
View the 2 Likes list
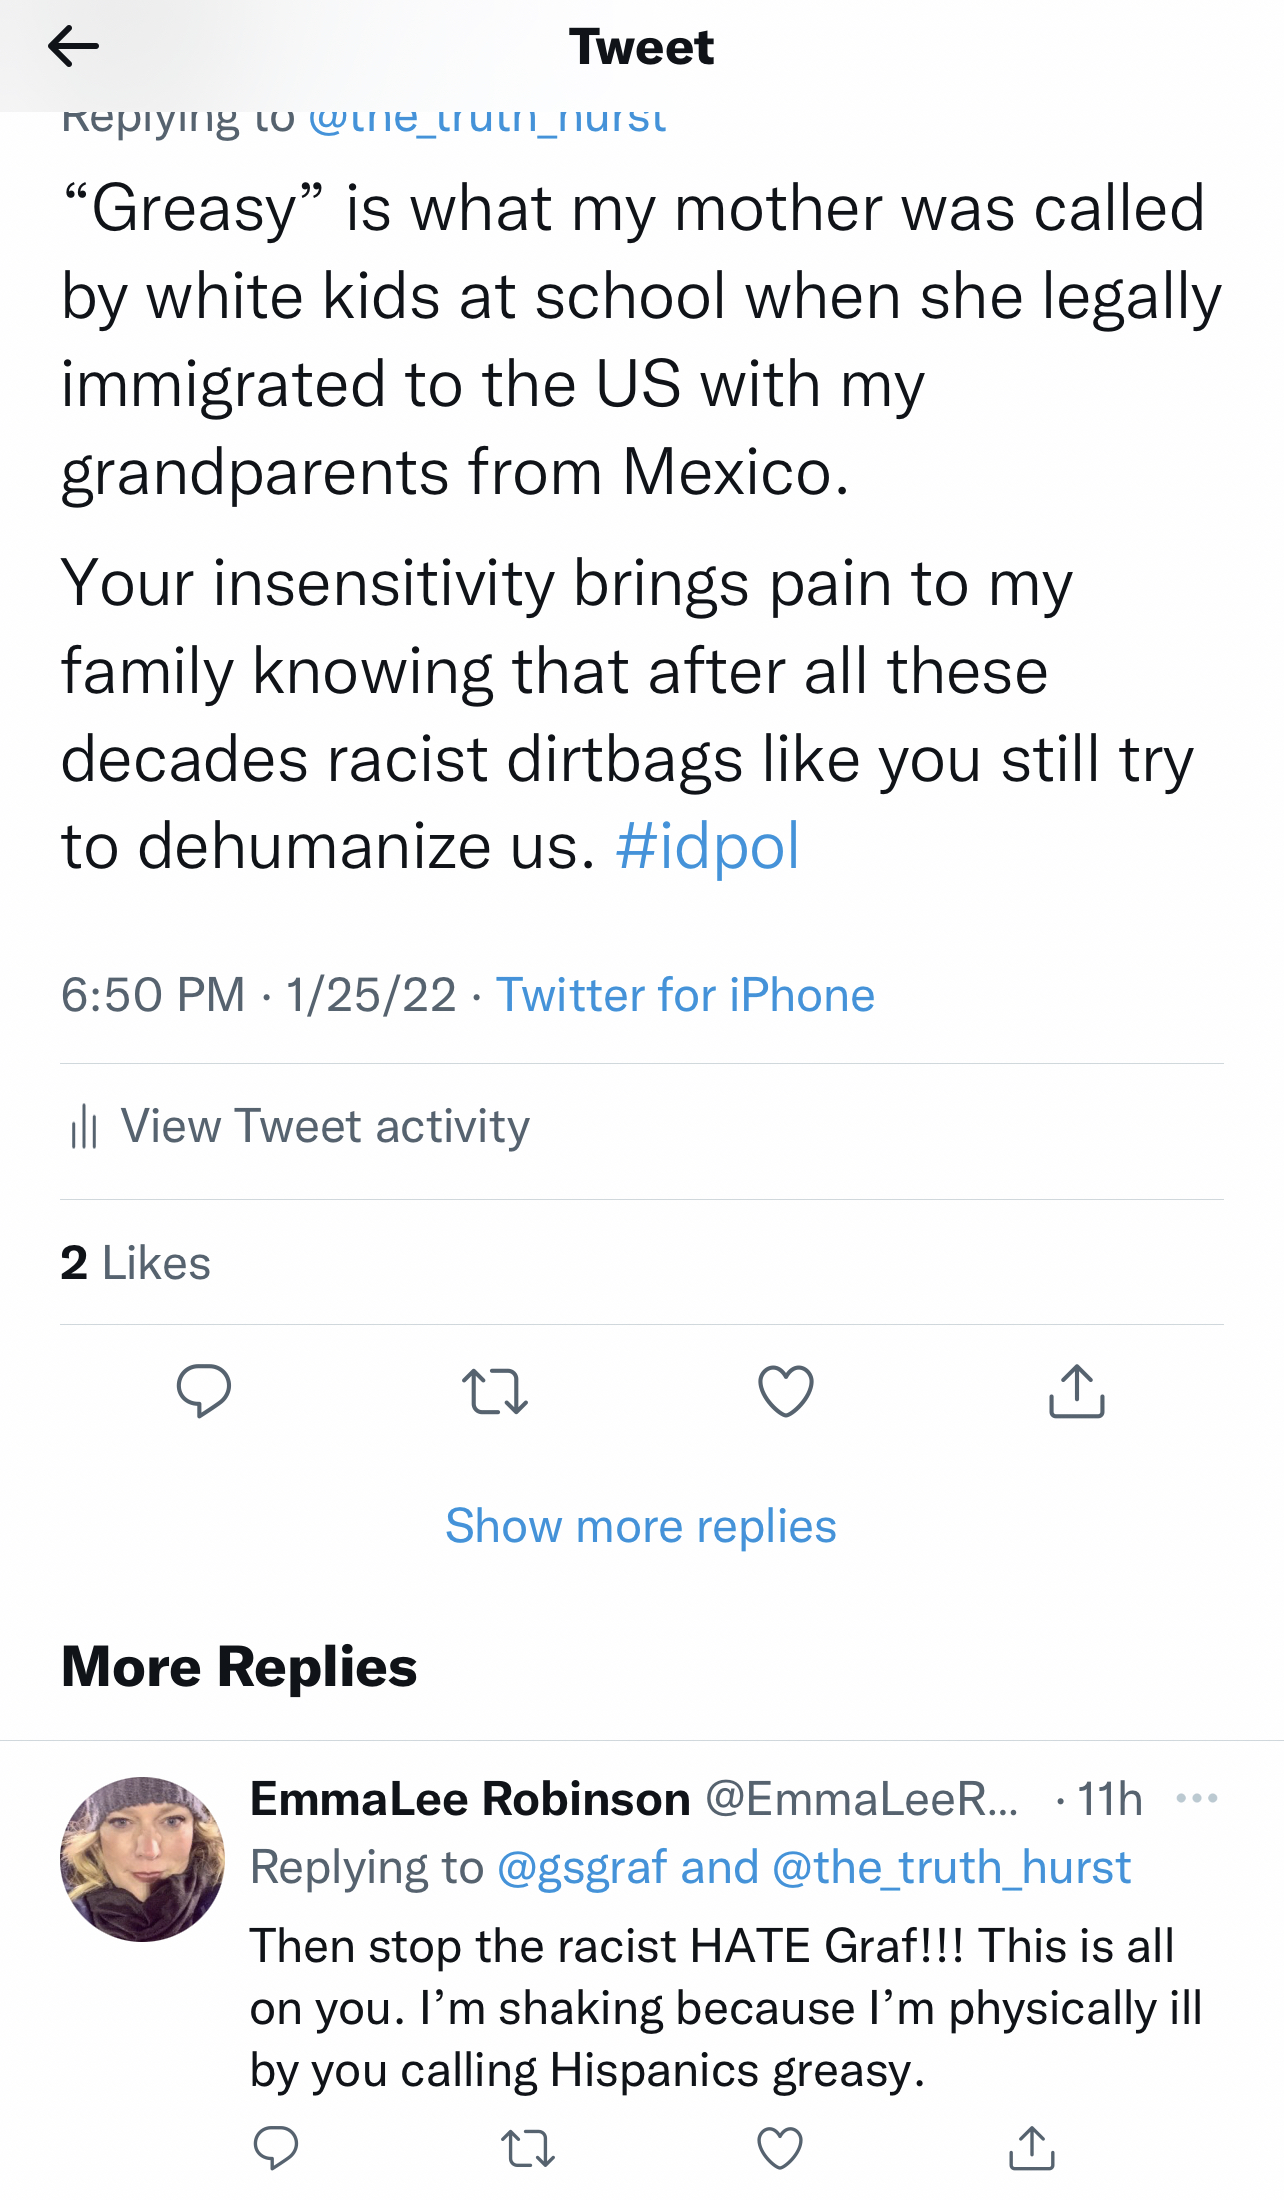[x=136, y=1263]
